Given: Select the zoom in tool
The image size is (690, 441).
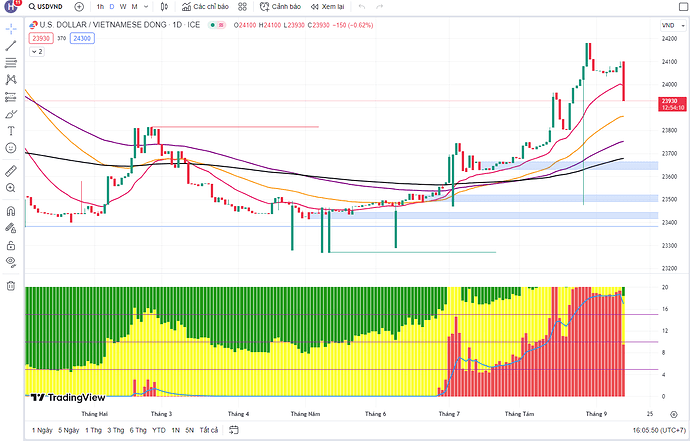Looking at the screenshot, I should coord(11,188).
